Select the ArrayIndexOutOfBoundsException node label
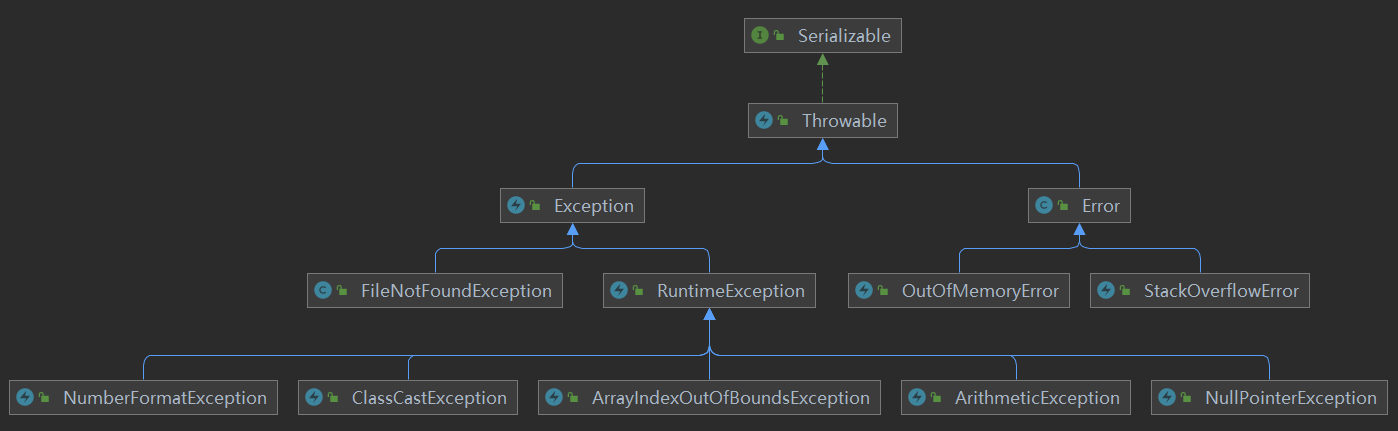Viewport: 1398px width, 431px height. [730, 397]
